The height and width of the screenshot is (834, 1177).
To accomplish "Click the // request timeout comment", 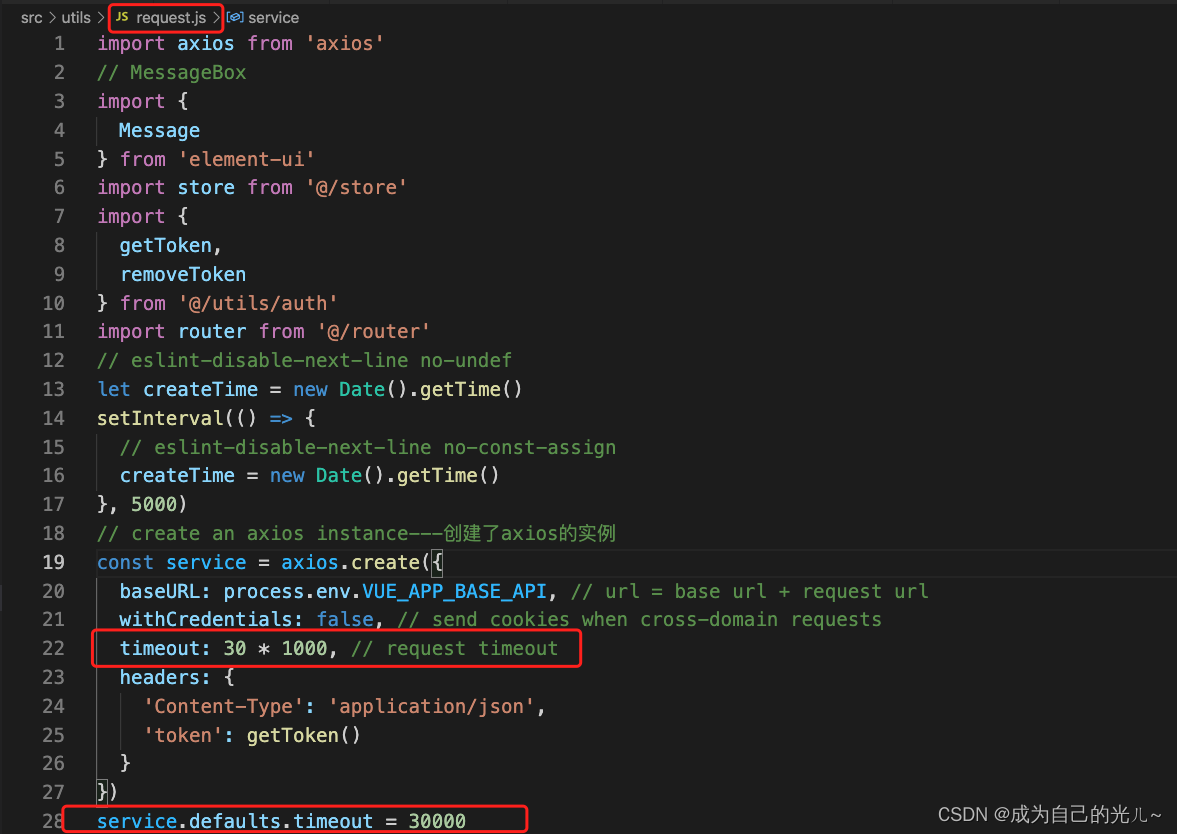I will [x=454, y=649].
